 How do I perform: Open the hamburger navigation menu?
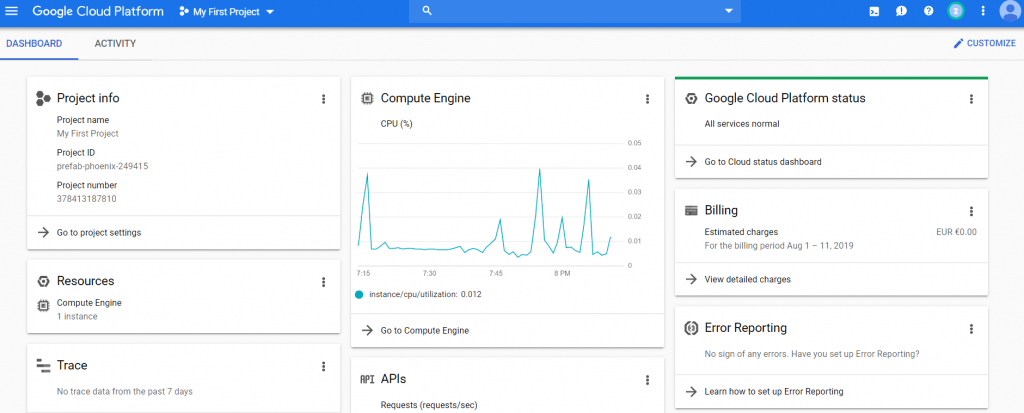pyautogui.click(x=12, y=12)
